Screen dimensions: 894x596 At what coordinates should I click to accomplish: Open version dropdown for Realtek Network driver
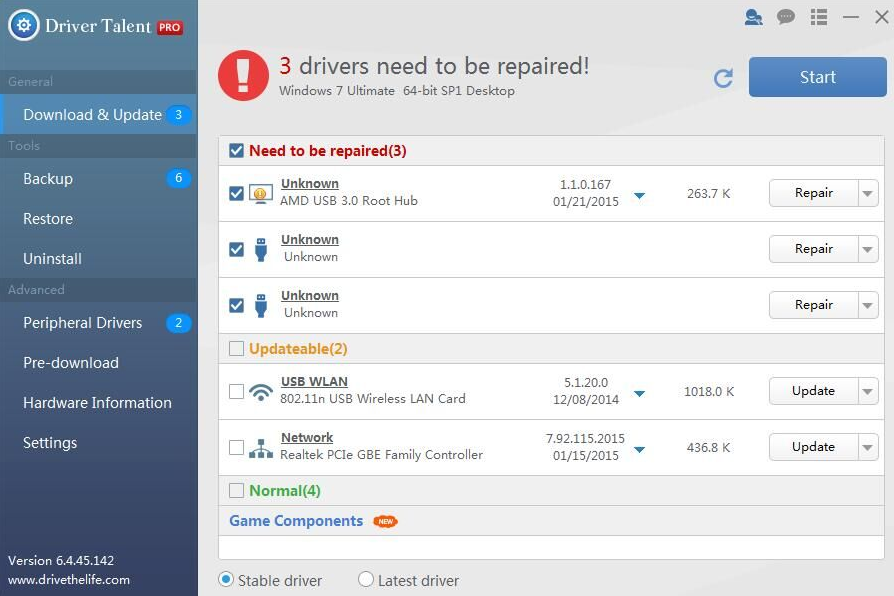(x=640, y=449)
